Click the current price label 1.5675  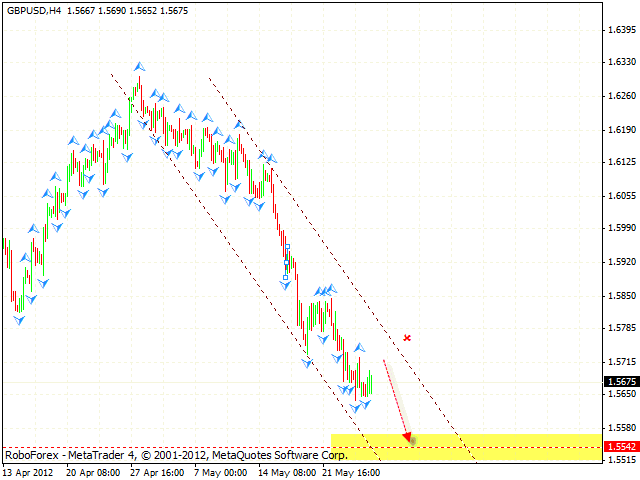pos(618,381)
